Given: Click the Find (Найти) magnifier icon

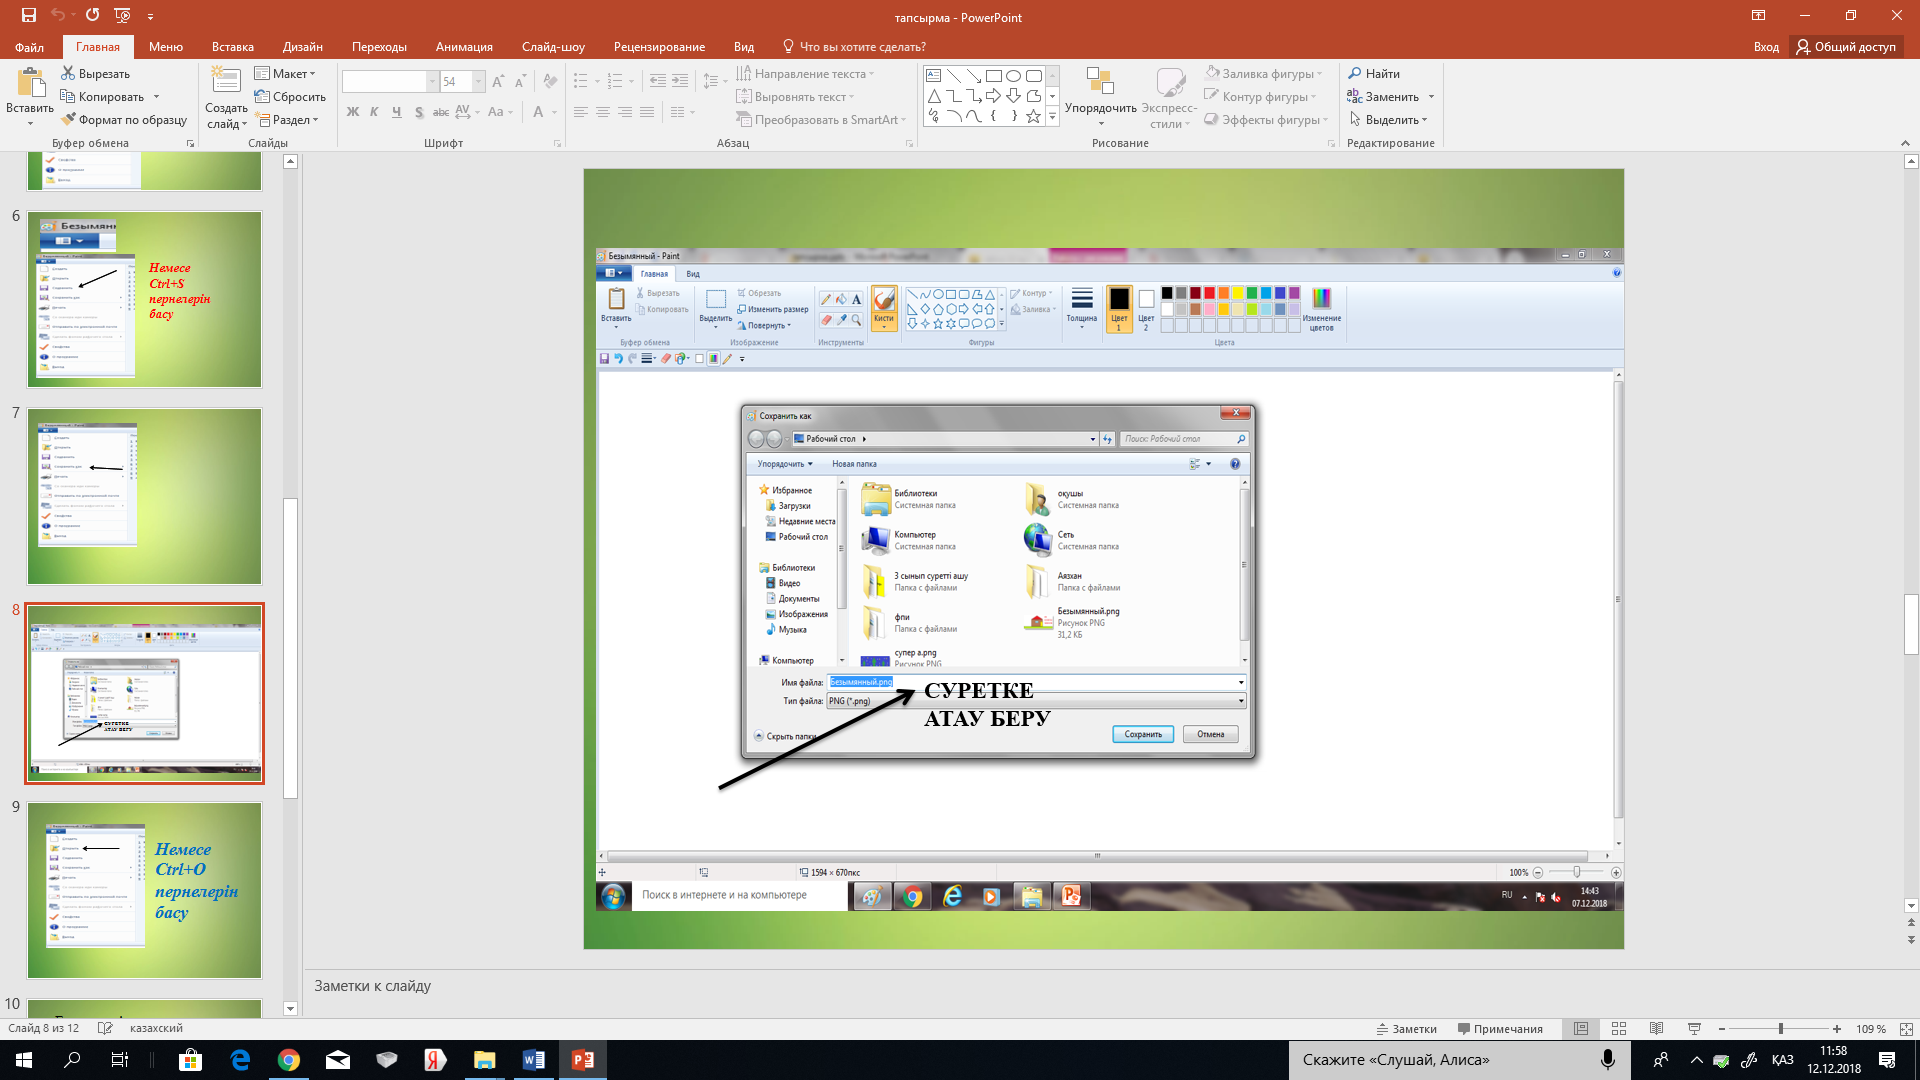Looking at the screenshot, I should 1355,73.
